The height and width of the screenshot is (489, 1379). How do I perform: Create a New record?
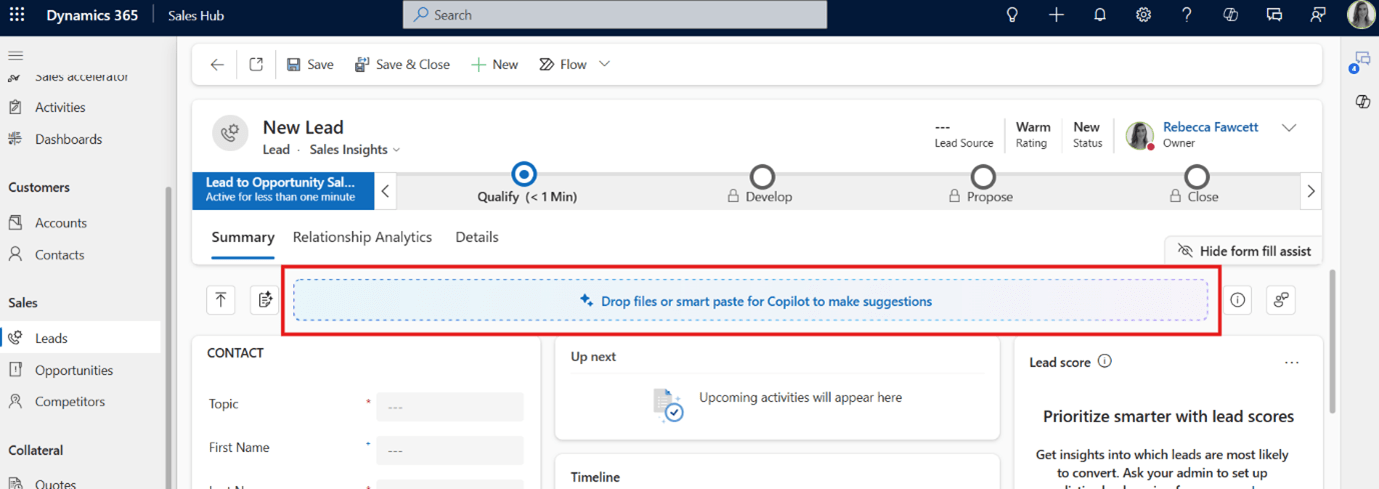494,64
